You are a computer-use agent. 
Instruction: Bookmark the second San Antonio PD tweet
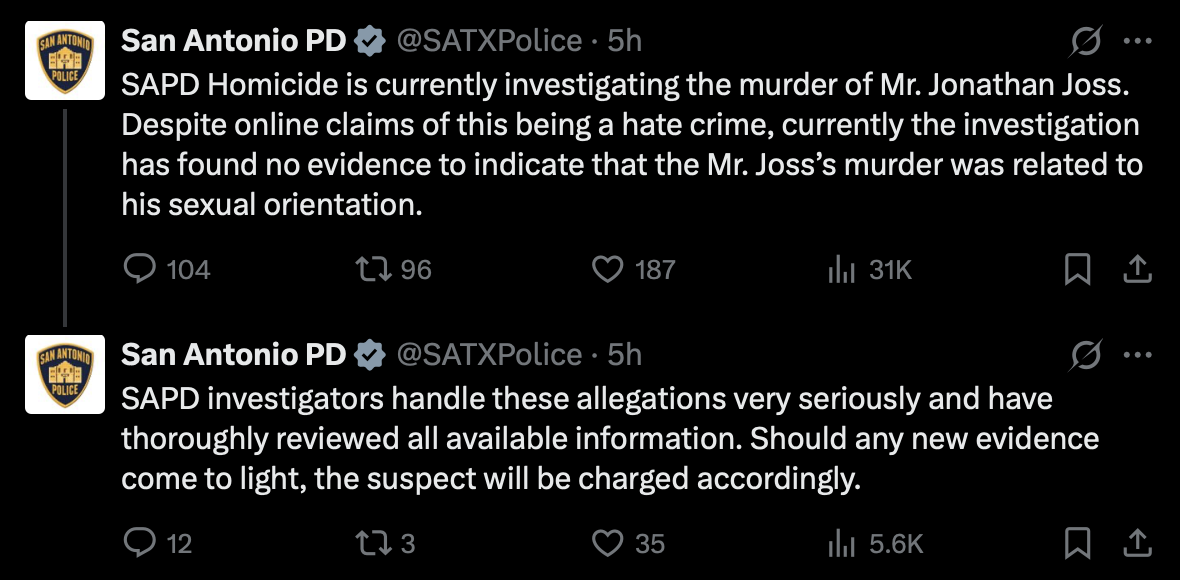[1077, 543]
